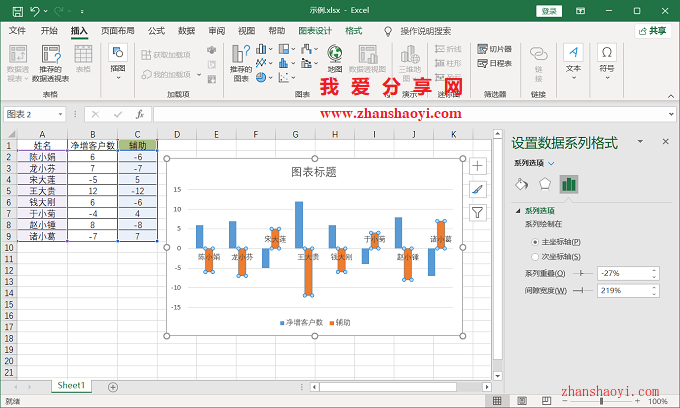The height and width of the screenshot is (408, 680).
Task: Open the Chart Design (图表设计) tab
Action: tap(315, 31)
